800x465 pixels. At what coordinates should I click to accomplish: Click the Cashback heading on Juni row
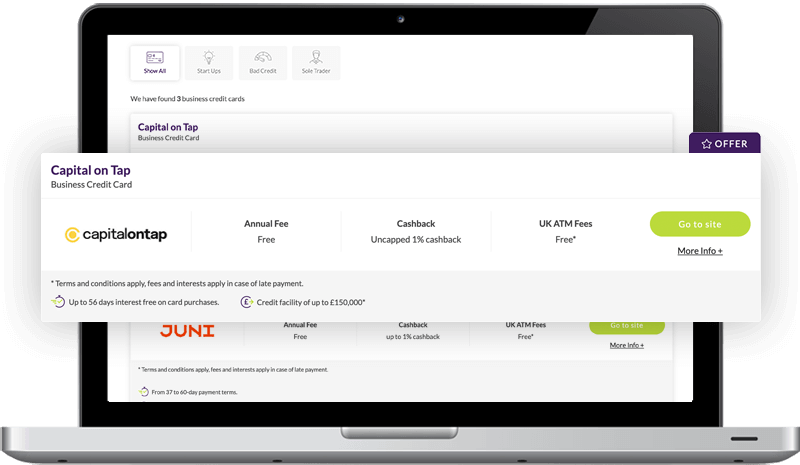click(x=413, y=325)
